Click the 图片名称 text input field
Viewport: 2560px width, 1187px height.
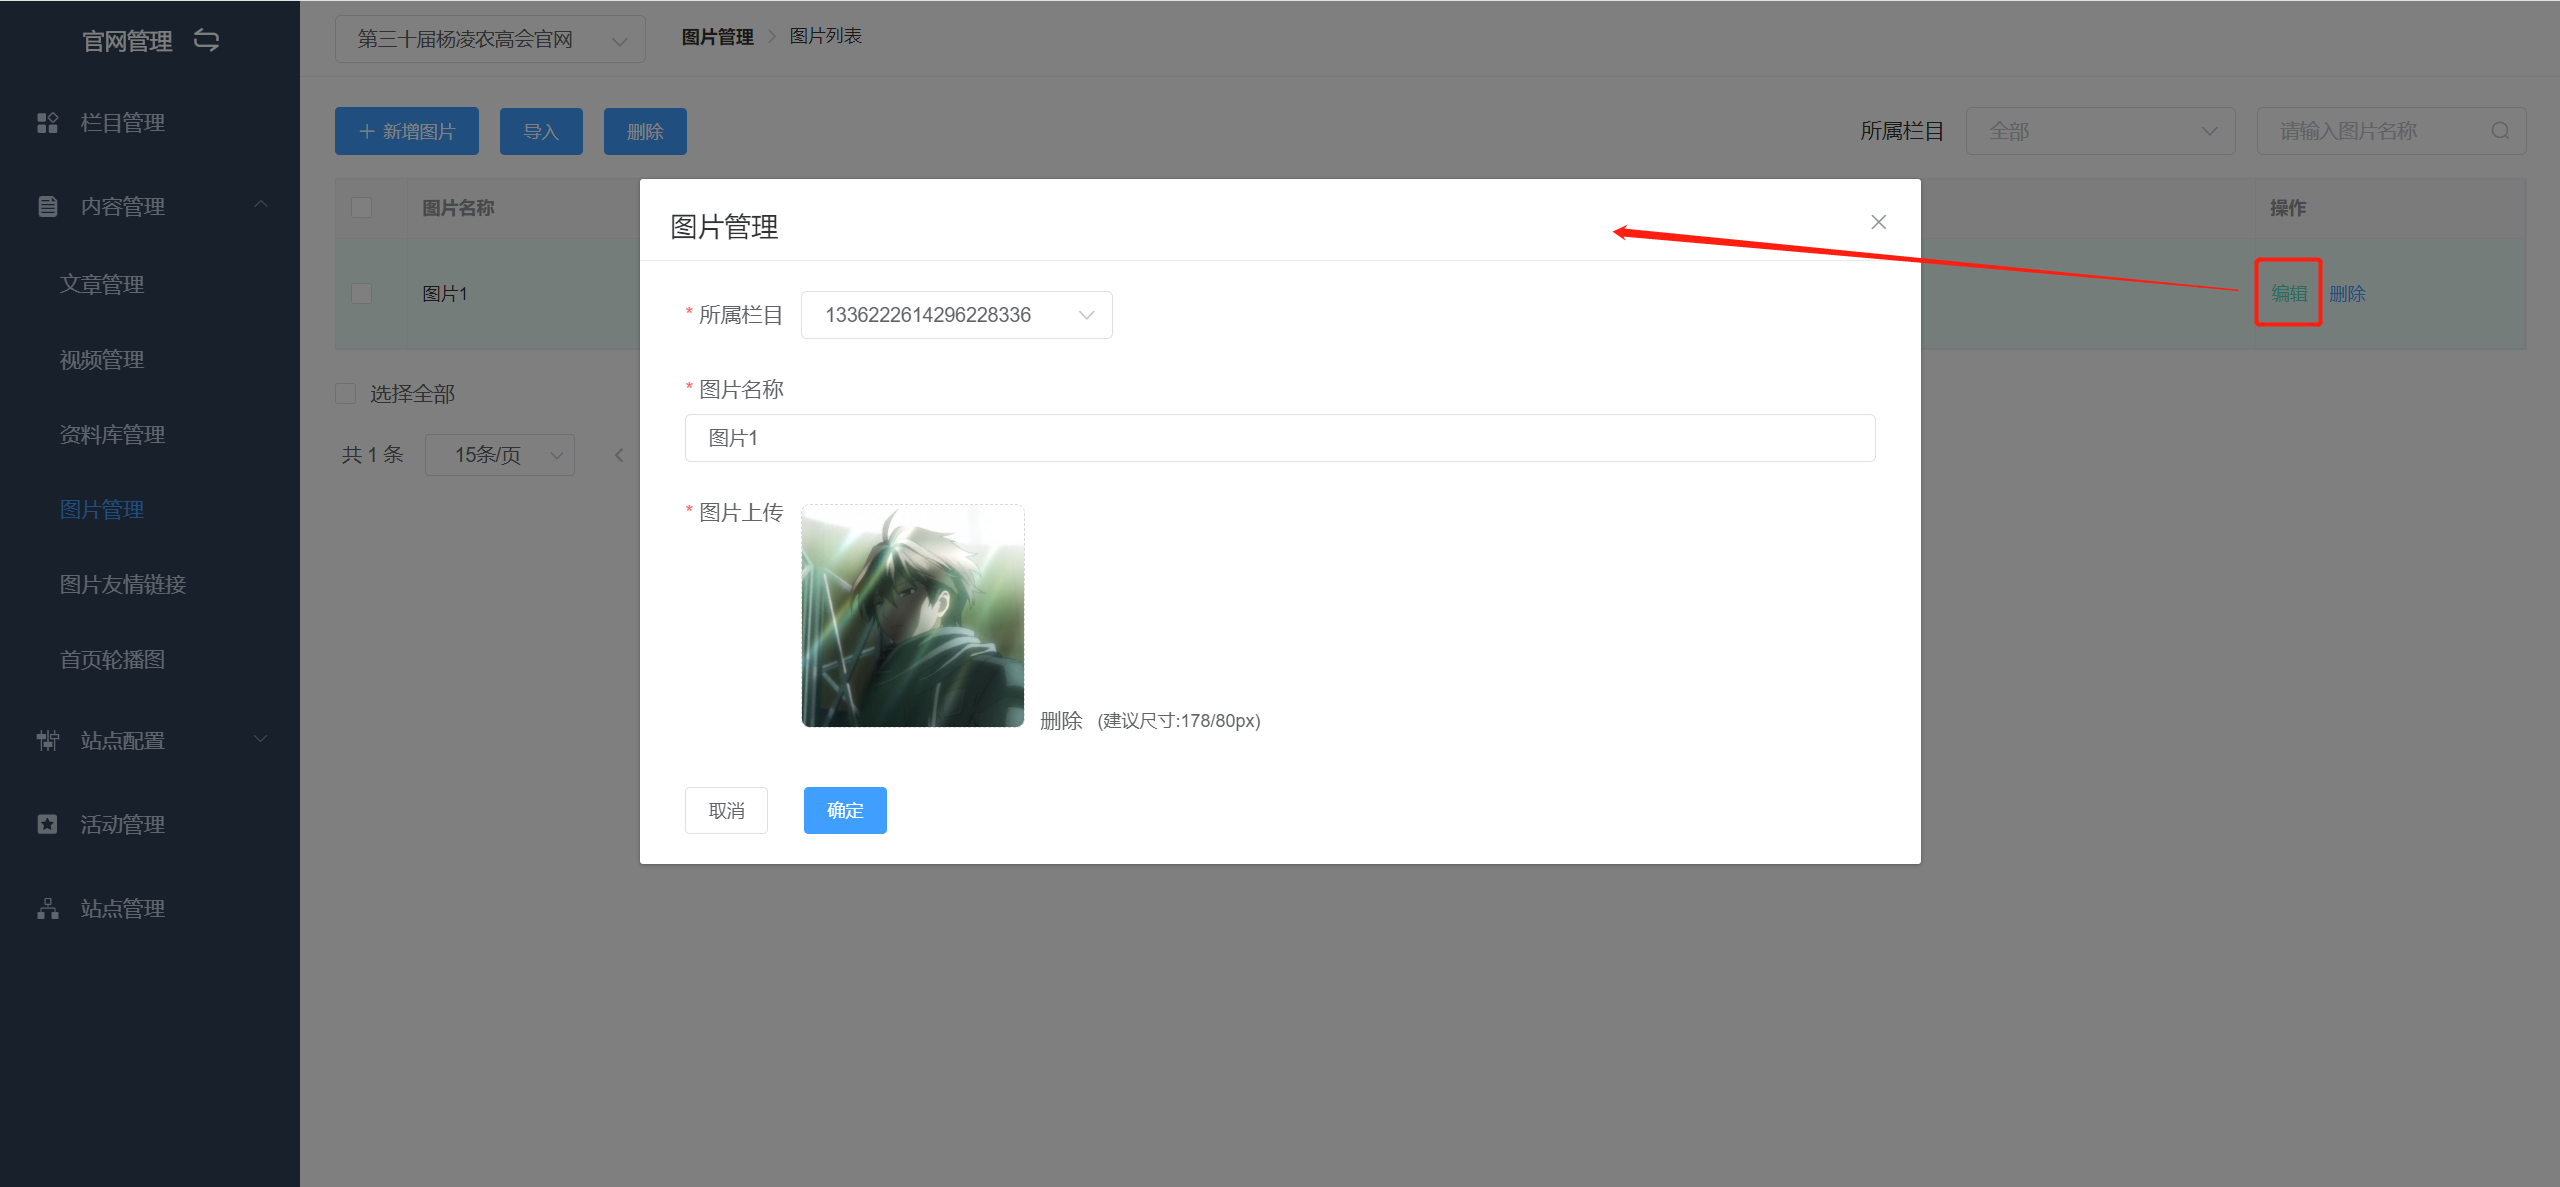pyautogui.click(x=1279, y=438)
